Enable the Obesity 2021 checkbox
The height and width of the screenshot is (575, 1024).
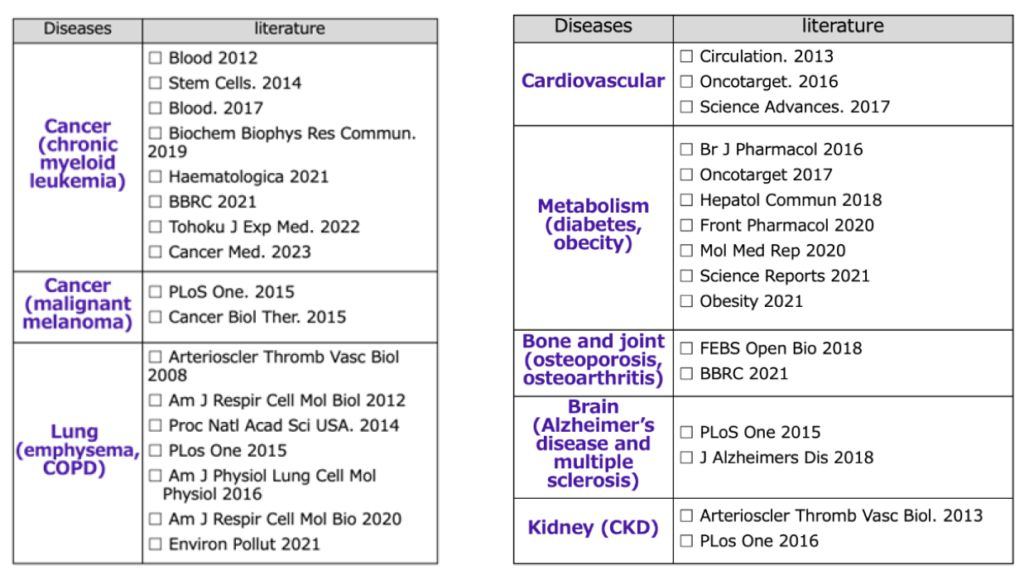click(x=686, y=301)
